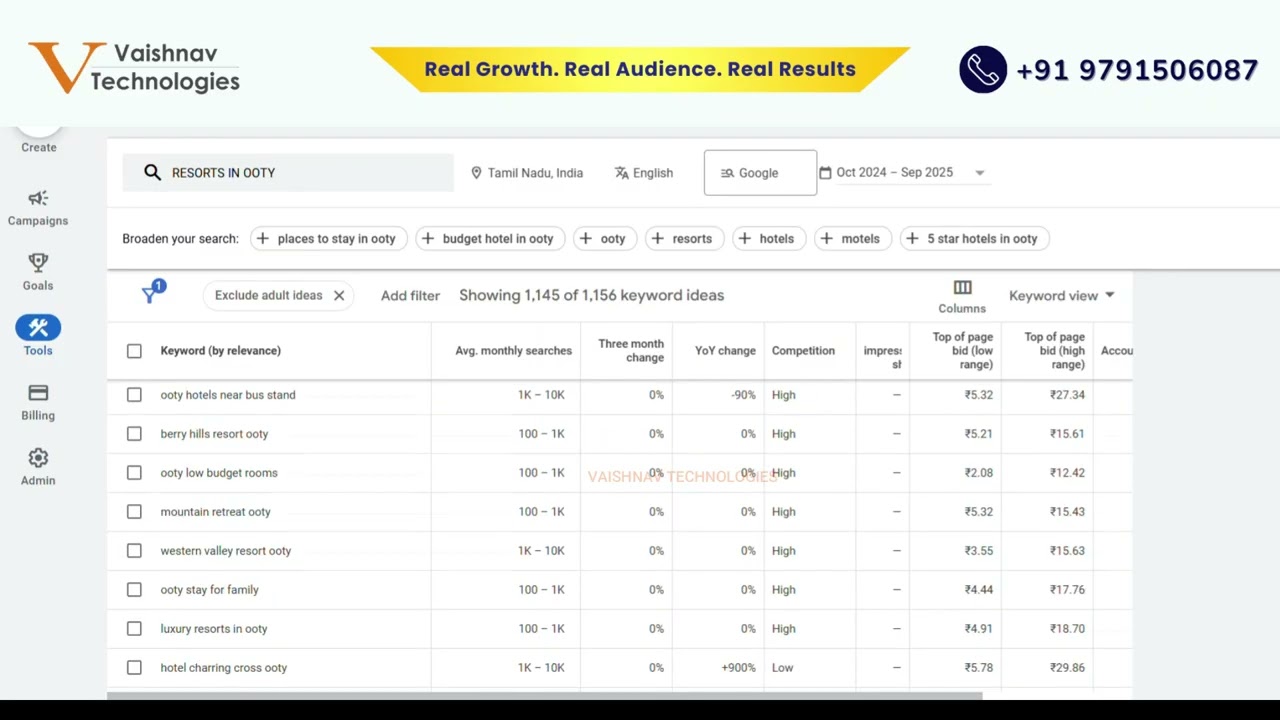Click the language translate icon
The image size is (1280, 720).
(x=621, y=173)
